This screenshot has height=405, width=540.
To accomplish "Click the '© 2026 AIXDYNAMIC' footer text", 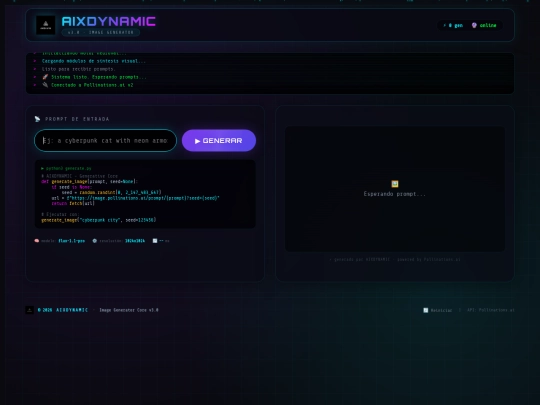I will pos(63,310).
